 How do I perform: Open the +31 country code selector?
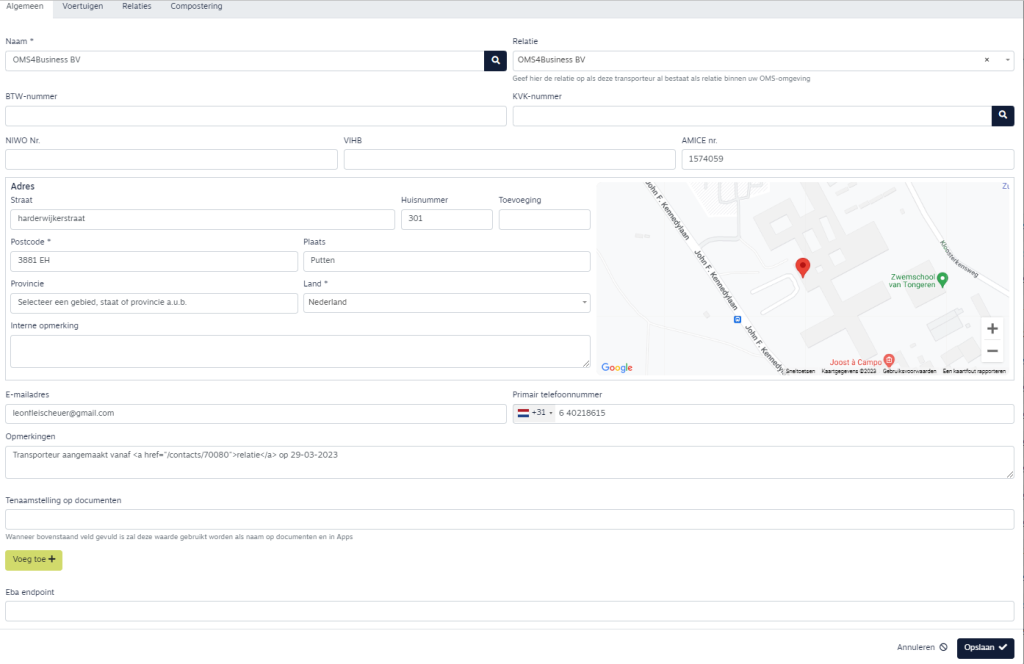point(535,413)
